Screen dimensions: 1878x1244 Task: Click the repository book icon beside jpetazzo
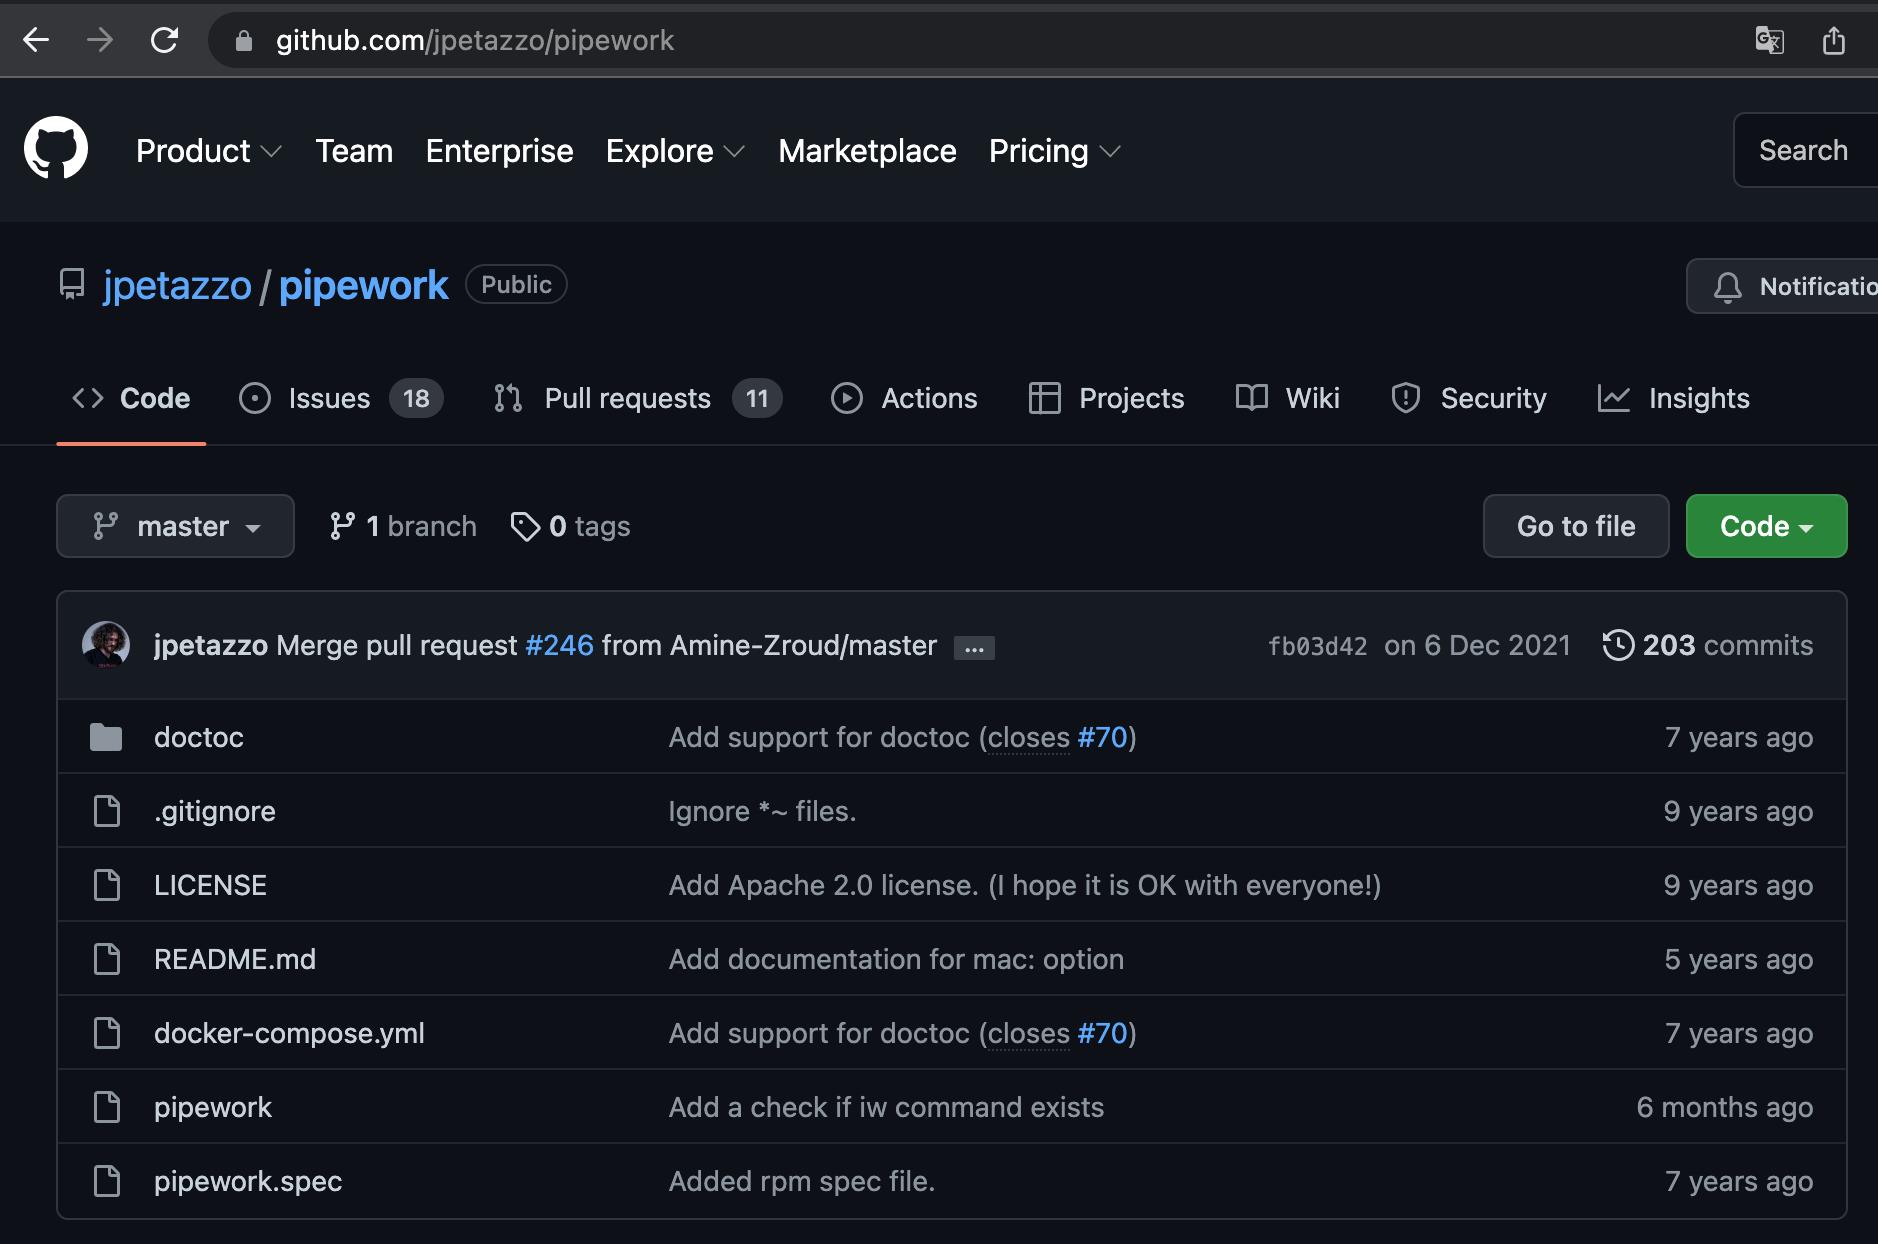[x=72, y=285]
